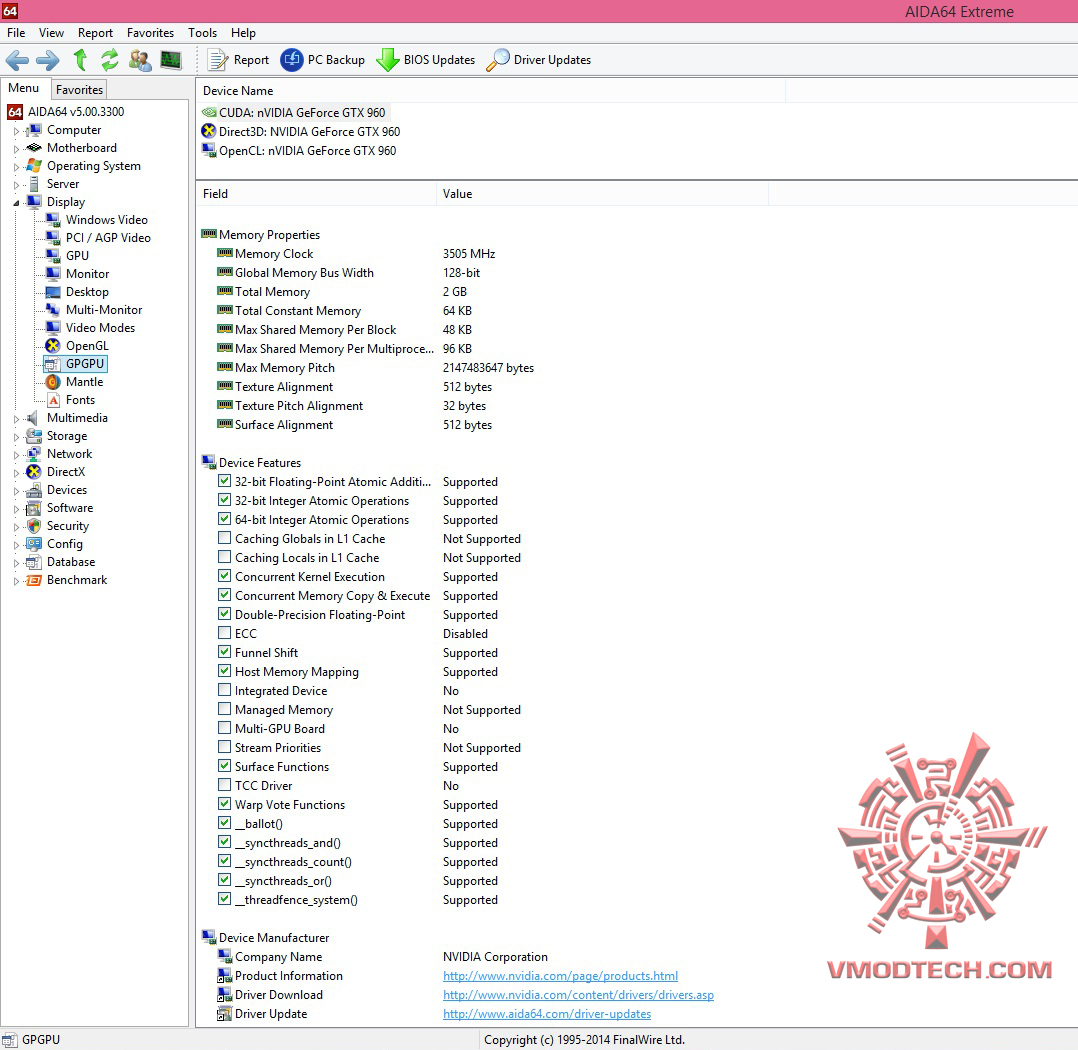This screenshot has width=1078, height=1050.
Task: Open the Tools menu
Action: click(202, 33)
